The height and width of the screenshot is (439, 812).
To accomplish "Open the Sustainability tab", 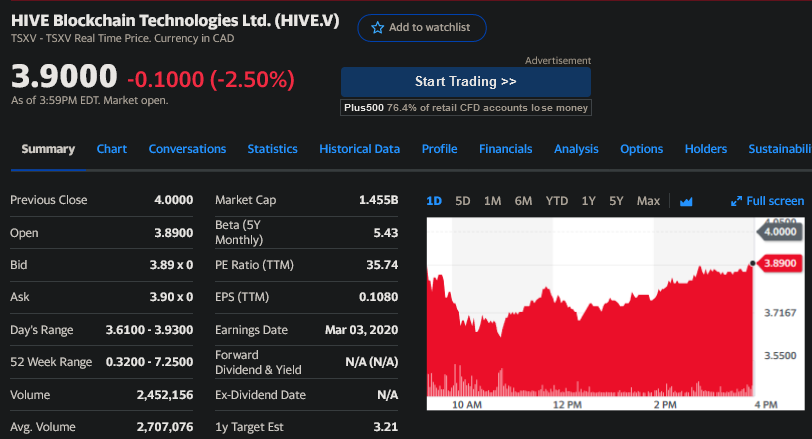I will pyautogui.click(x=780, y=149).
